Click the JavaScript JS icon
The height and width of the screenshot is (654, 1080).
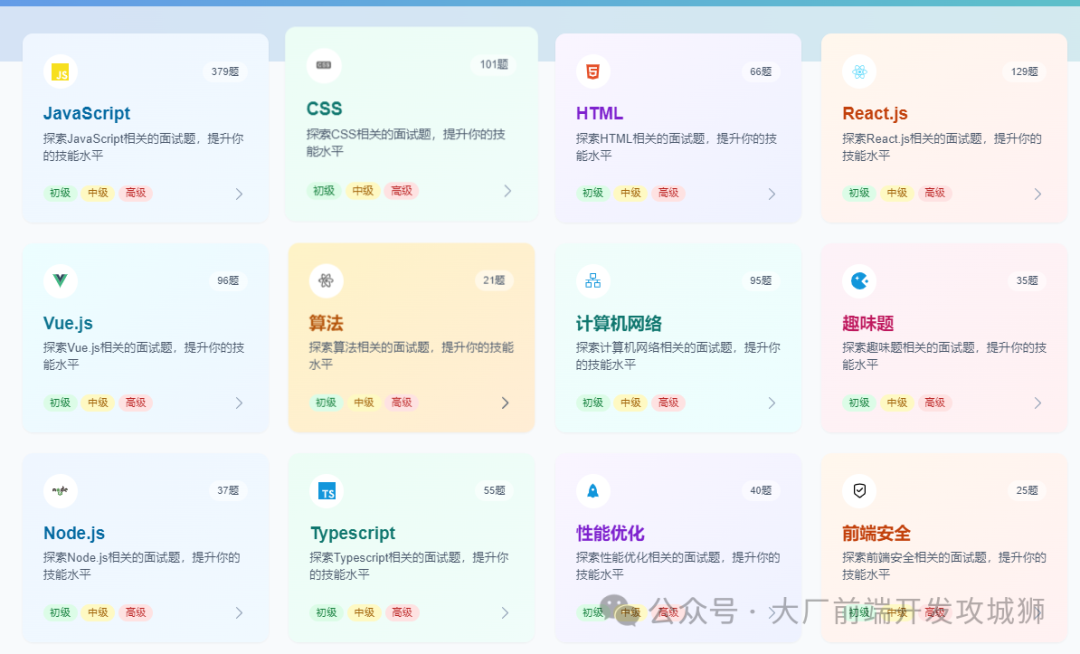60,71
